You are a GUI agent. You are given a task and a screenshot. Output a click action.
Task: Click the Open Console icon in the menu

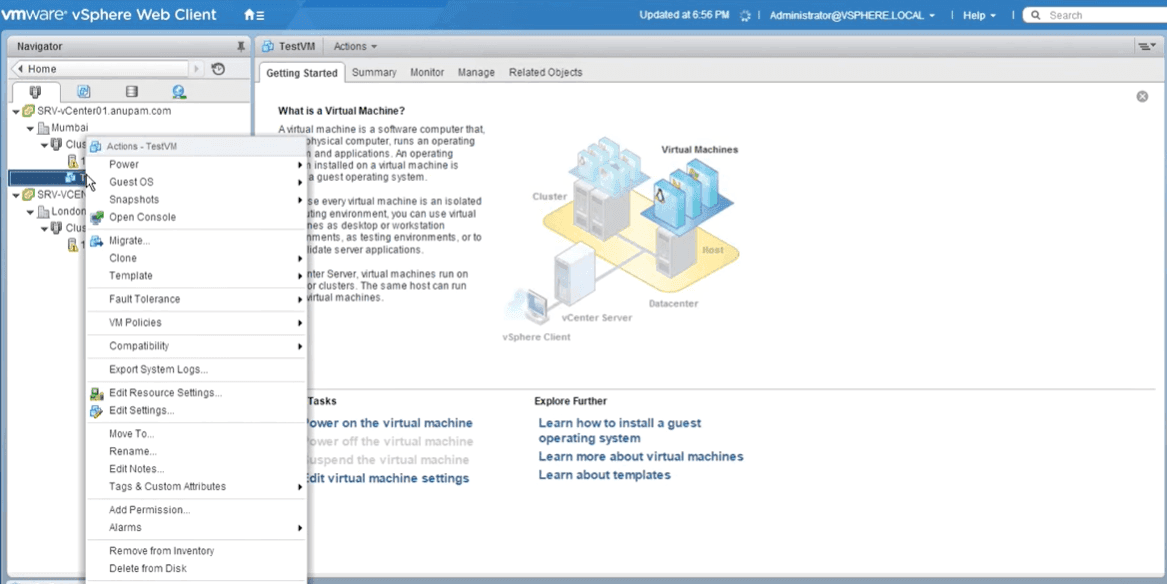tap(97, 217)
